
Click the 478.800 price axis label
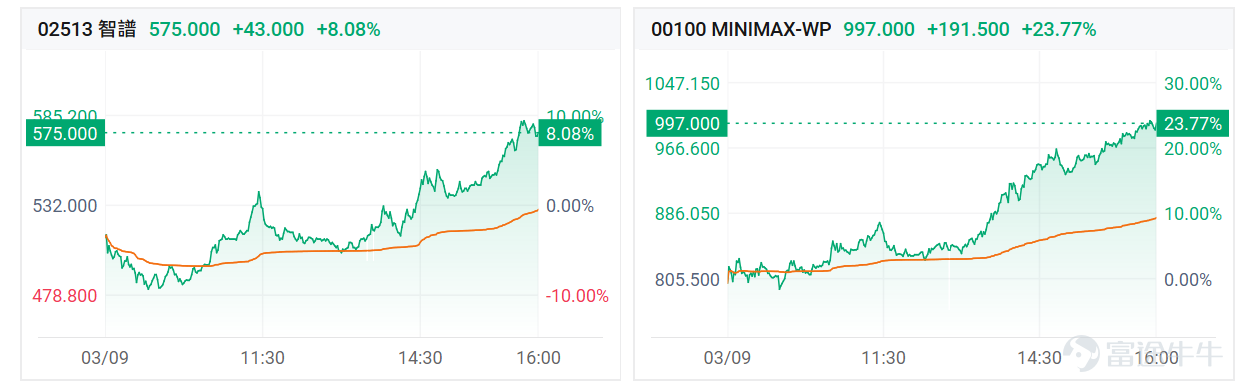pos(66,296)
